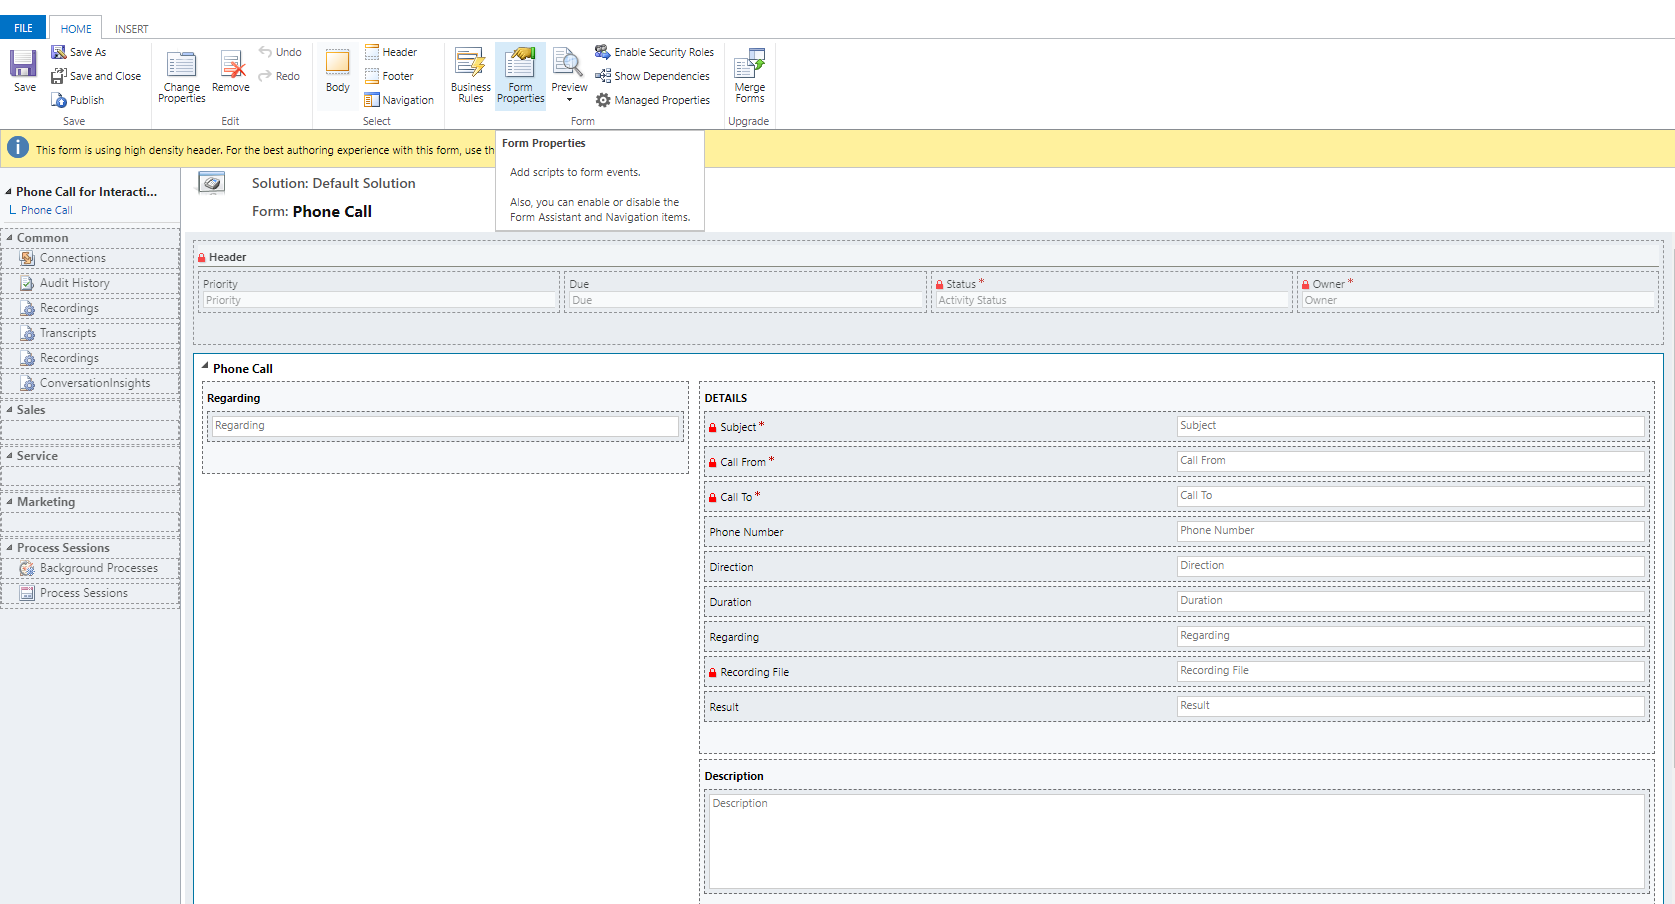Select Process Sessions navigation item

pyautogui.click(x=91, y=593)
